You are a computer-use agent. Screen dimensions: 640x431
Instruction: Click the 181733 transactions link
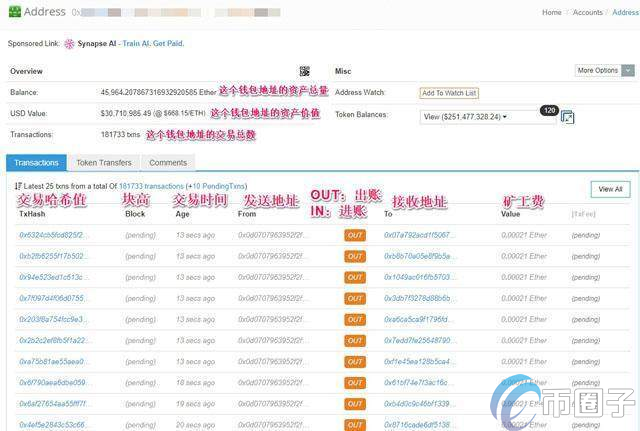tap(151, 187)
